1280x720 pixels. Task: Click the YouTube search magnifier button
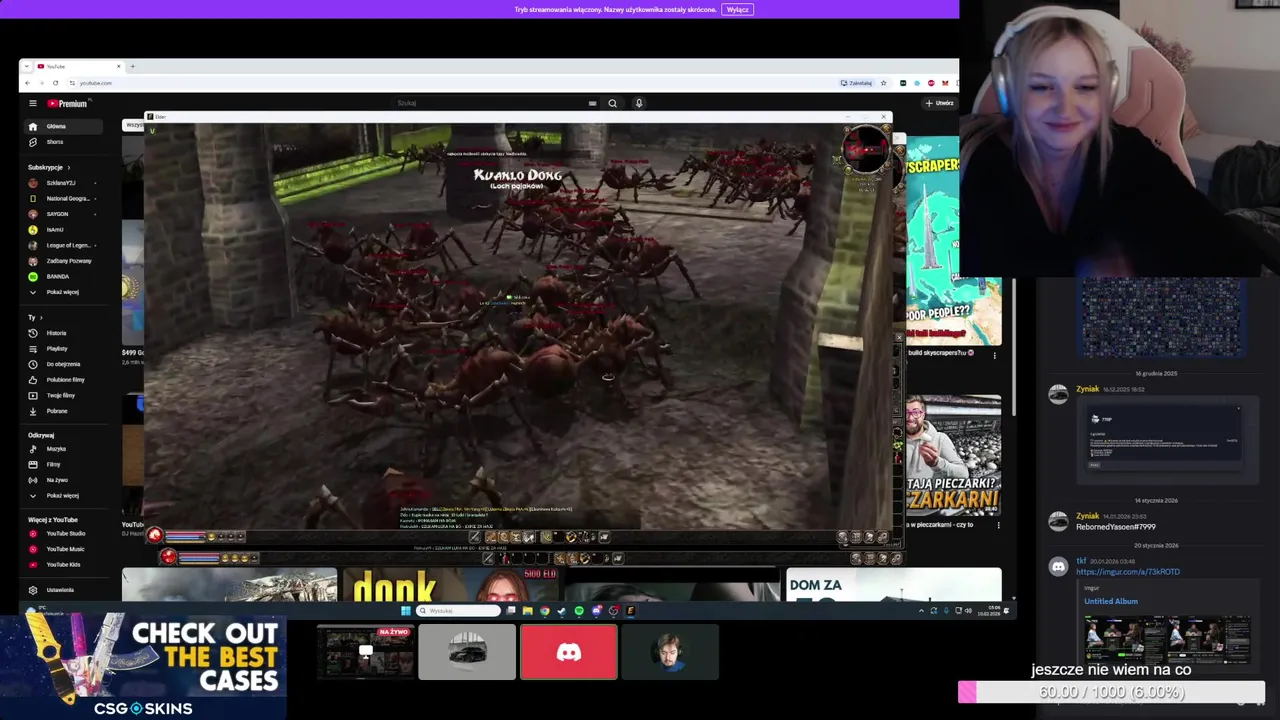tap(612, 103)
